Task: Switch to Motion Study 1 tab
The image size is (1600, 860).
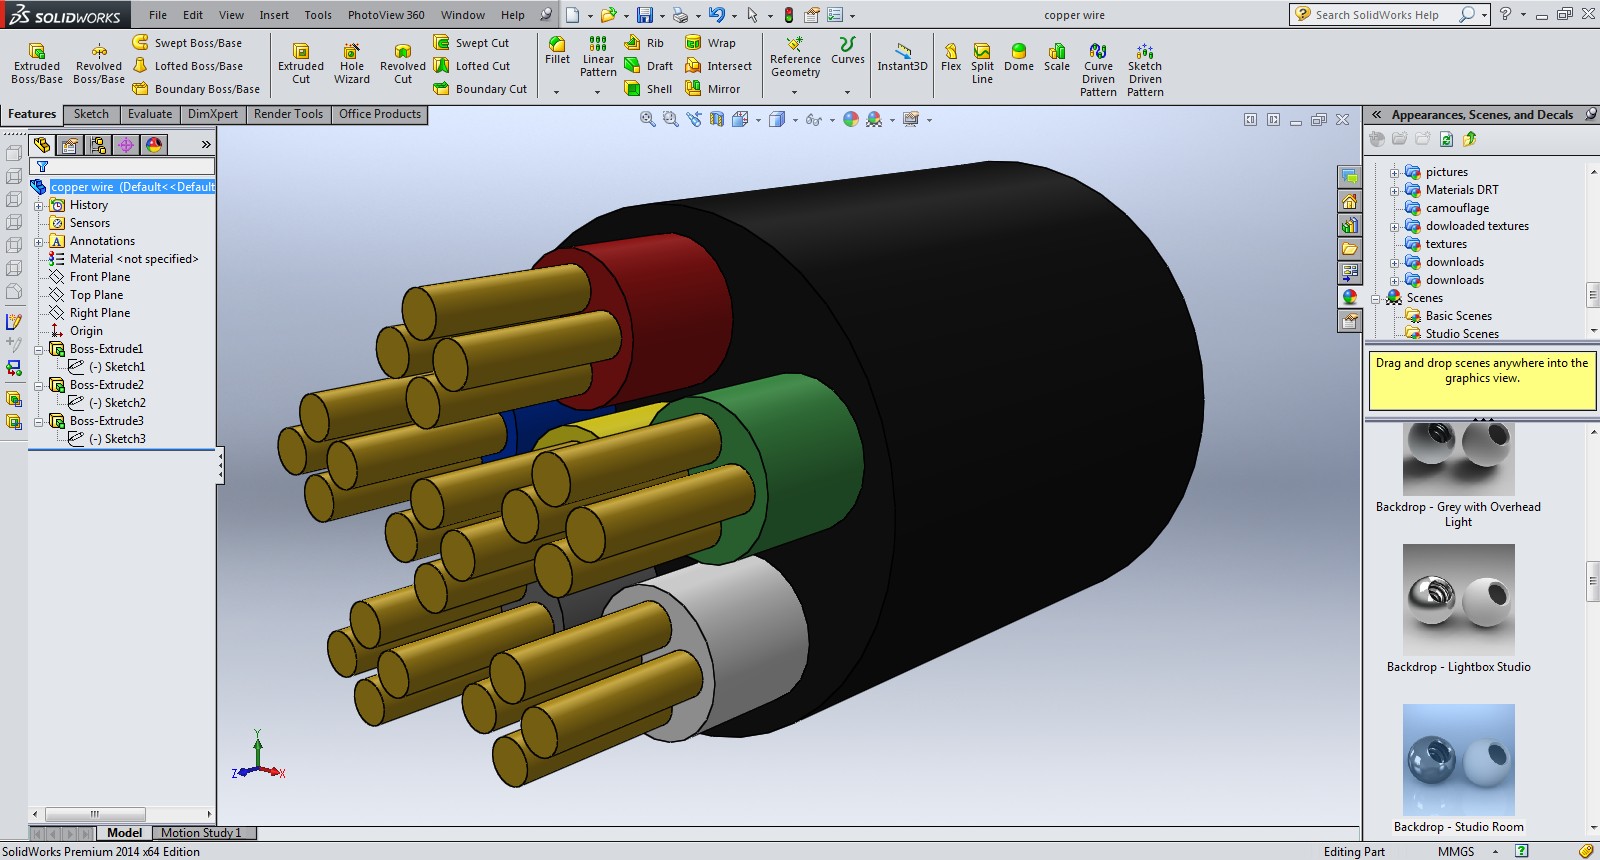Action: click(x=201, y=833)
